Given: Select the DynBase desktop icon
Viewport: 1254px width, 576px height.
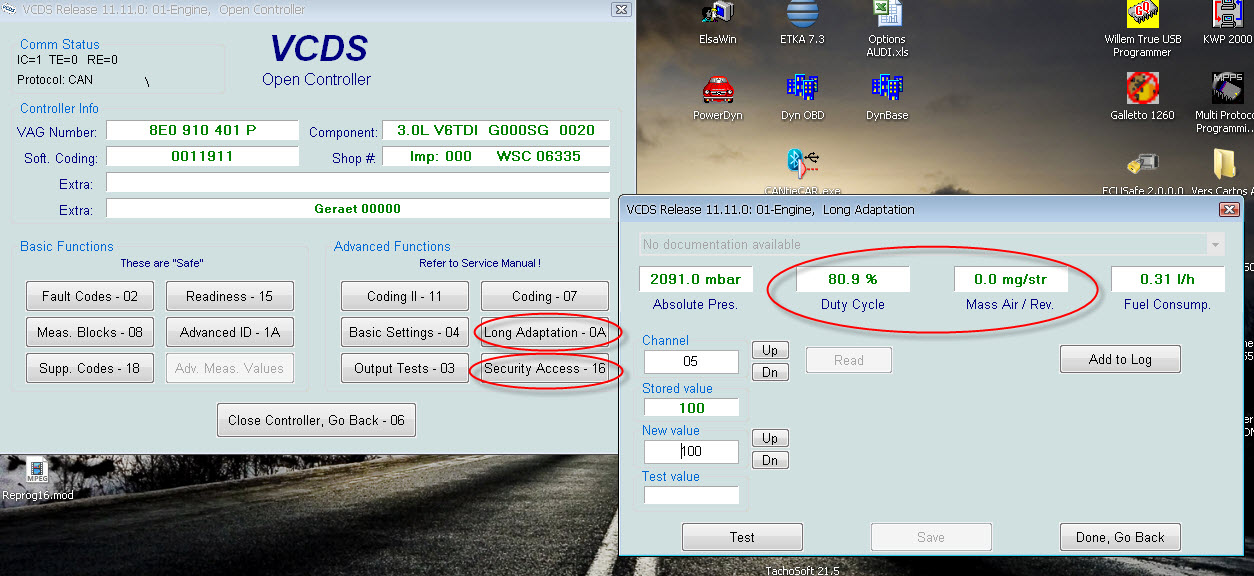Looking at the screenshot, I should pyautogui.click(x=886, y=90).
